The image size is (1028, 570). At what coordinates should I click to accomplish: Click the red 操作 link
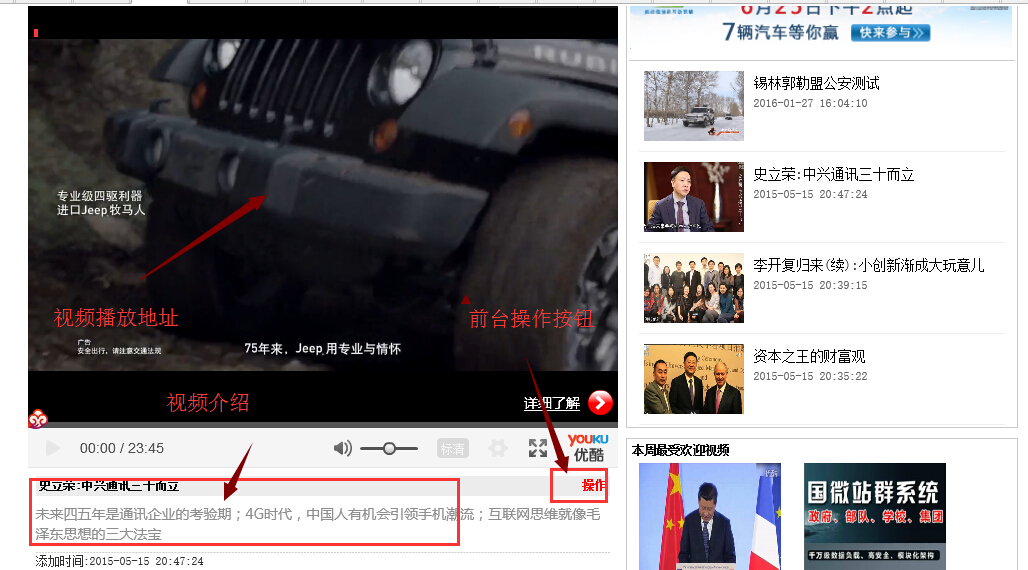click(x=593, y=486)
